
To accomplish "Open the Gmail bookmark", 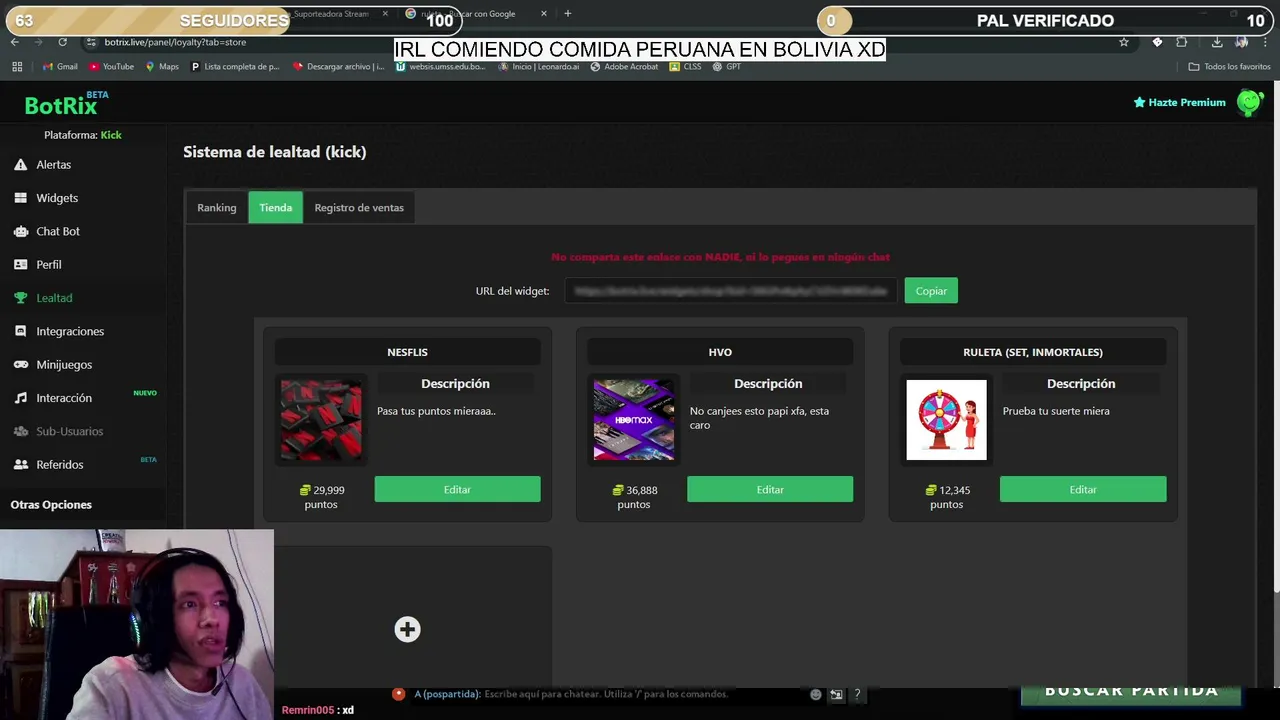I will pos(60,67).
